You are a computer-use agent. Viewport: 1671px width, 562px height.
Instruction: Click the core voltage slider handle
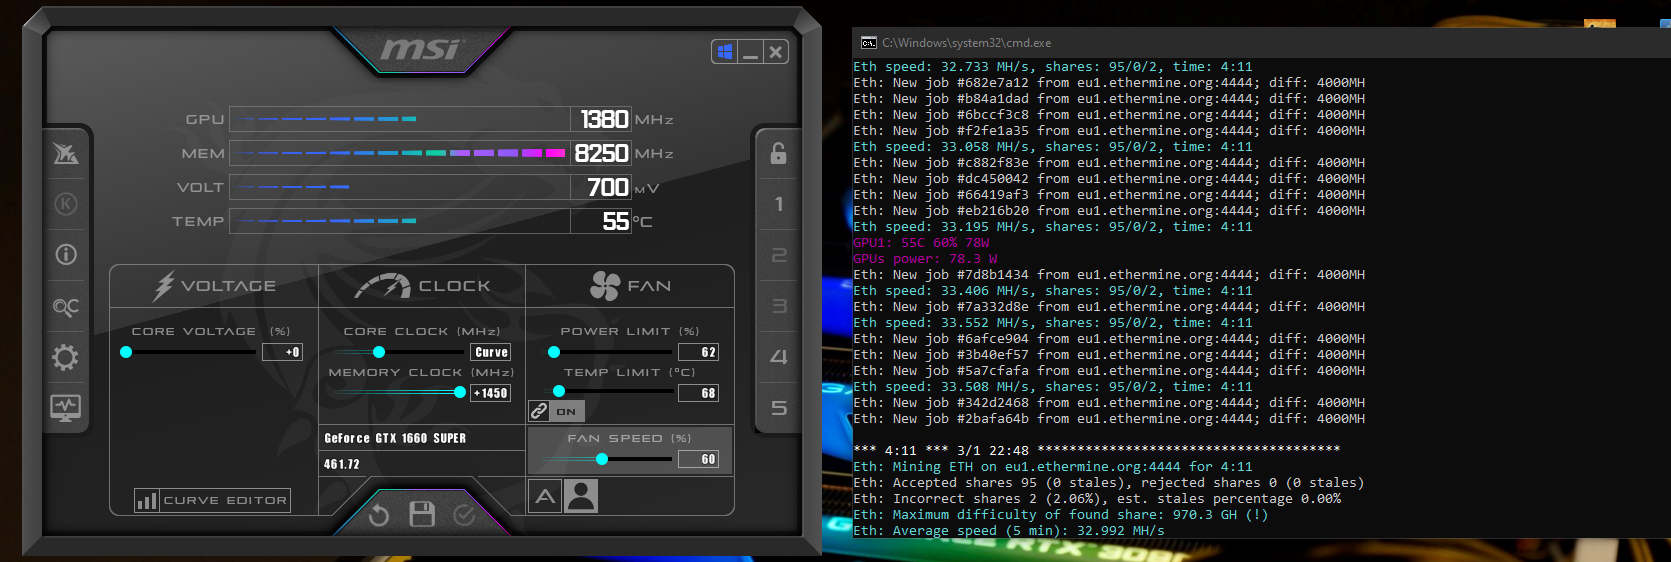click(x=126, y=352)
